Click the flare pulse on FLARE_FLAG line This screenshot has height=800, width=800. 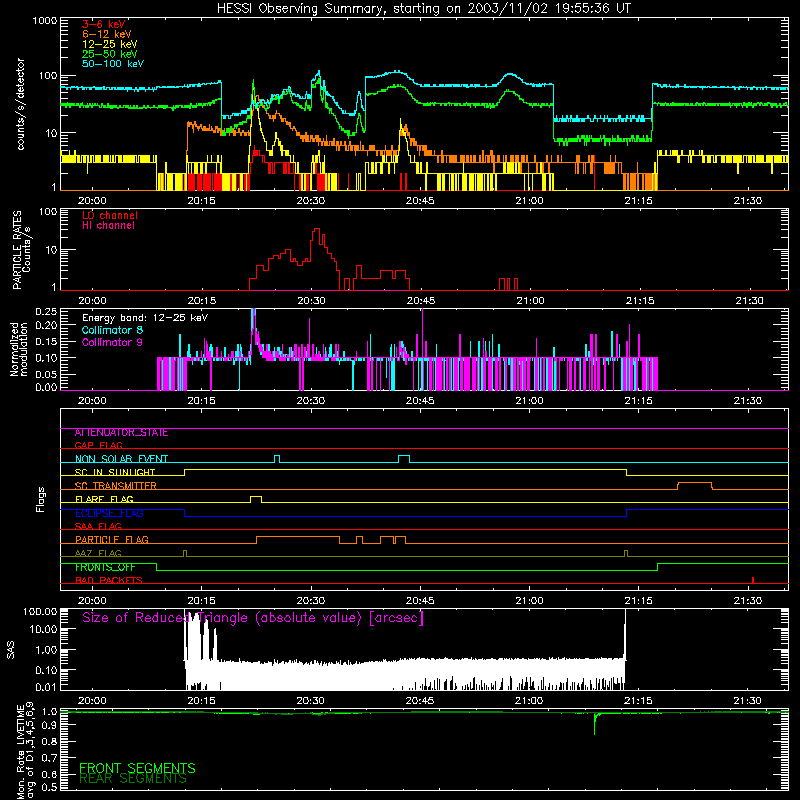point(256,499)
